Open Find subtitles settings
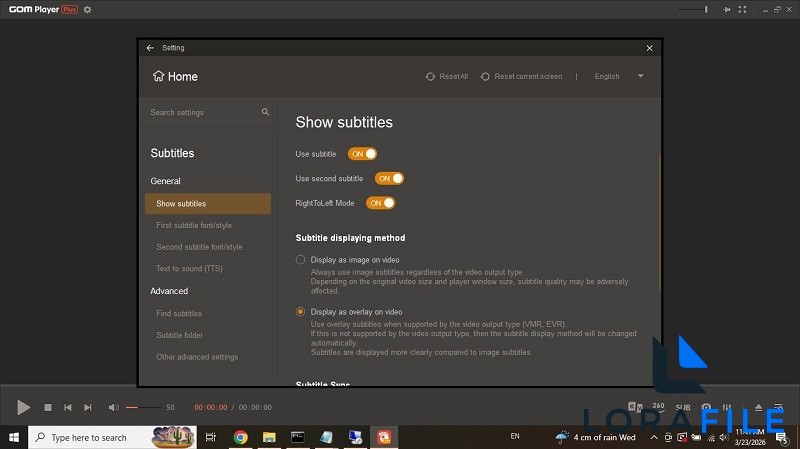 [x=179, y=313]
